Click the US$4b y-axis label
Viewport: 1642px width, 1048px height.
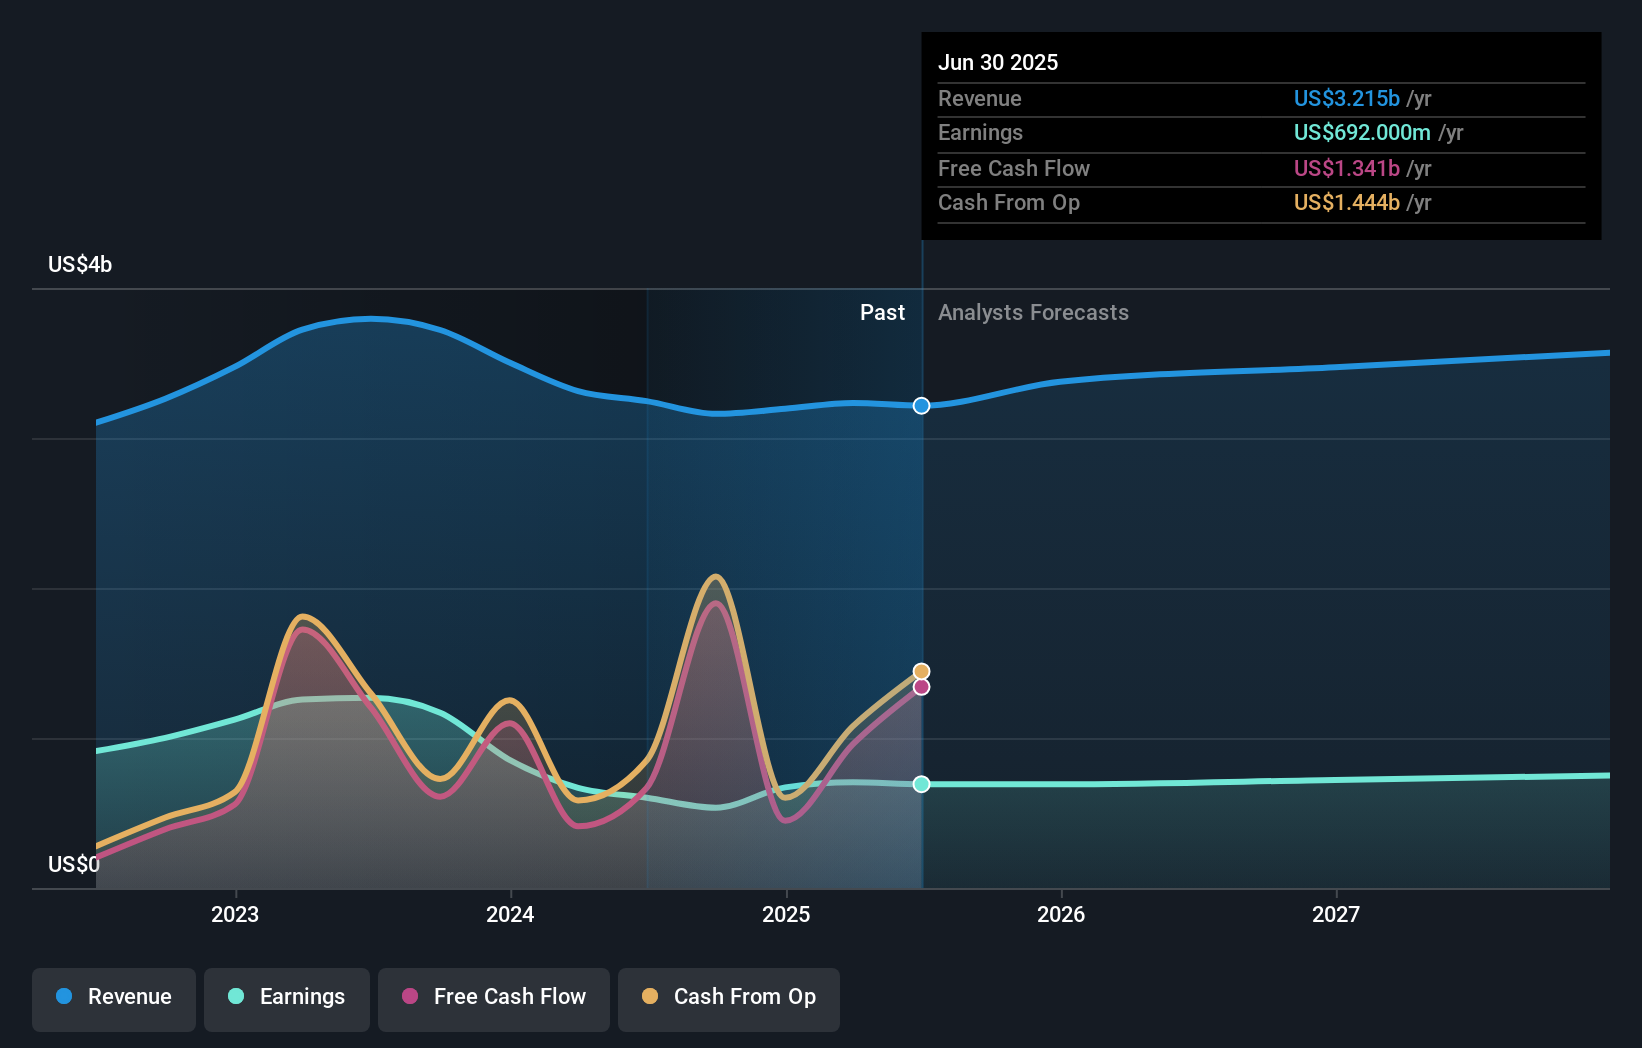tap(80, 264)
